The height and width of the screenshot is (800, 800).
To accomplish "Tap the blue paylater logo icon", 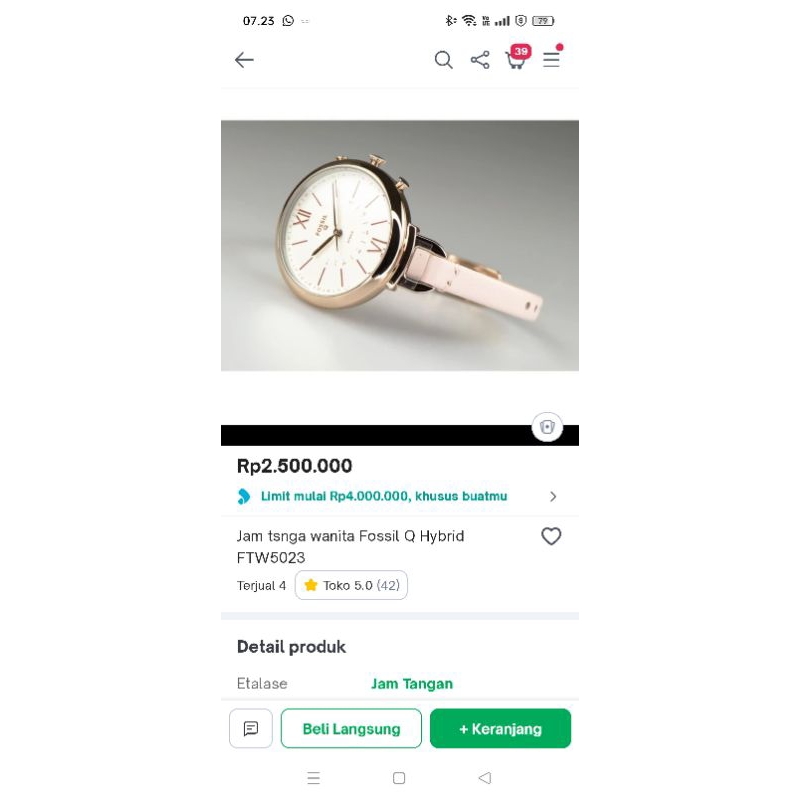I will [244, 496].
